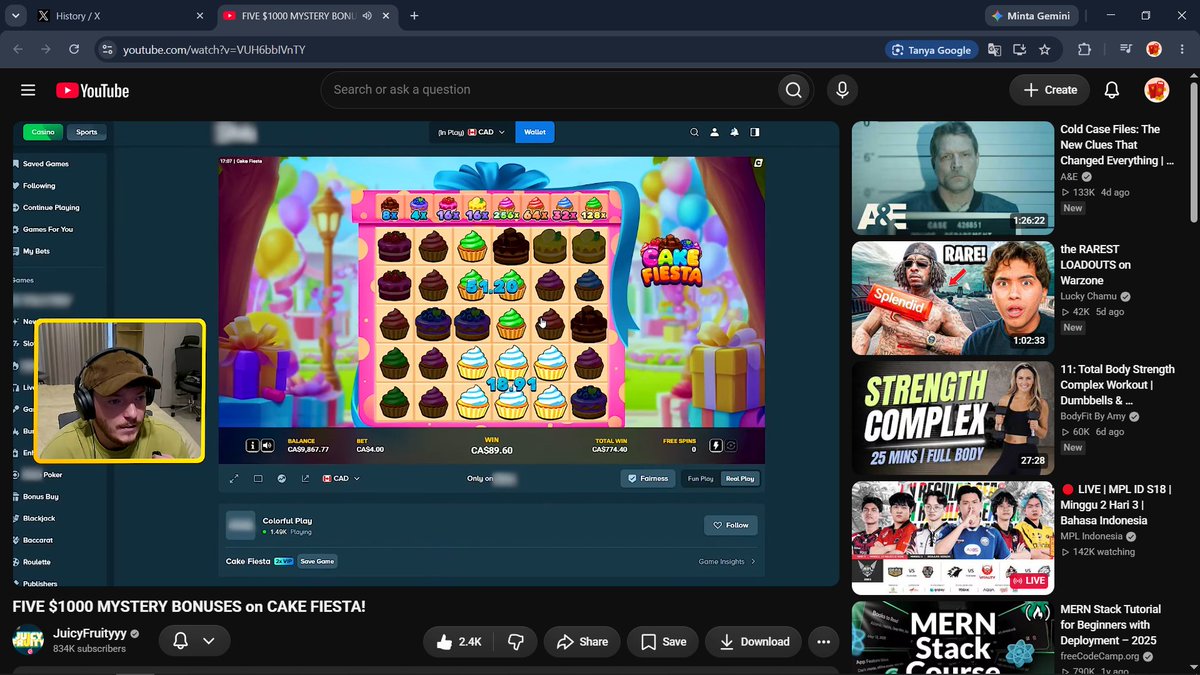
Task: Click the video player to pause playback
Action: point(426,353)
